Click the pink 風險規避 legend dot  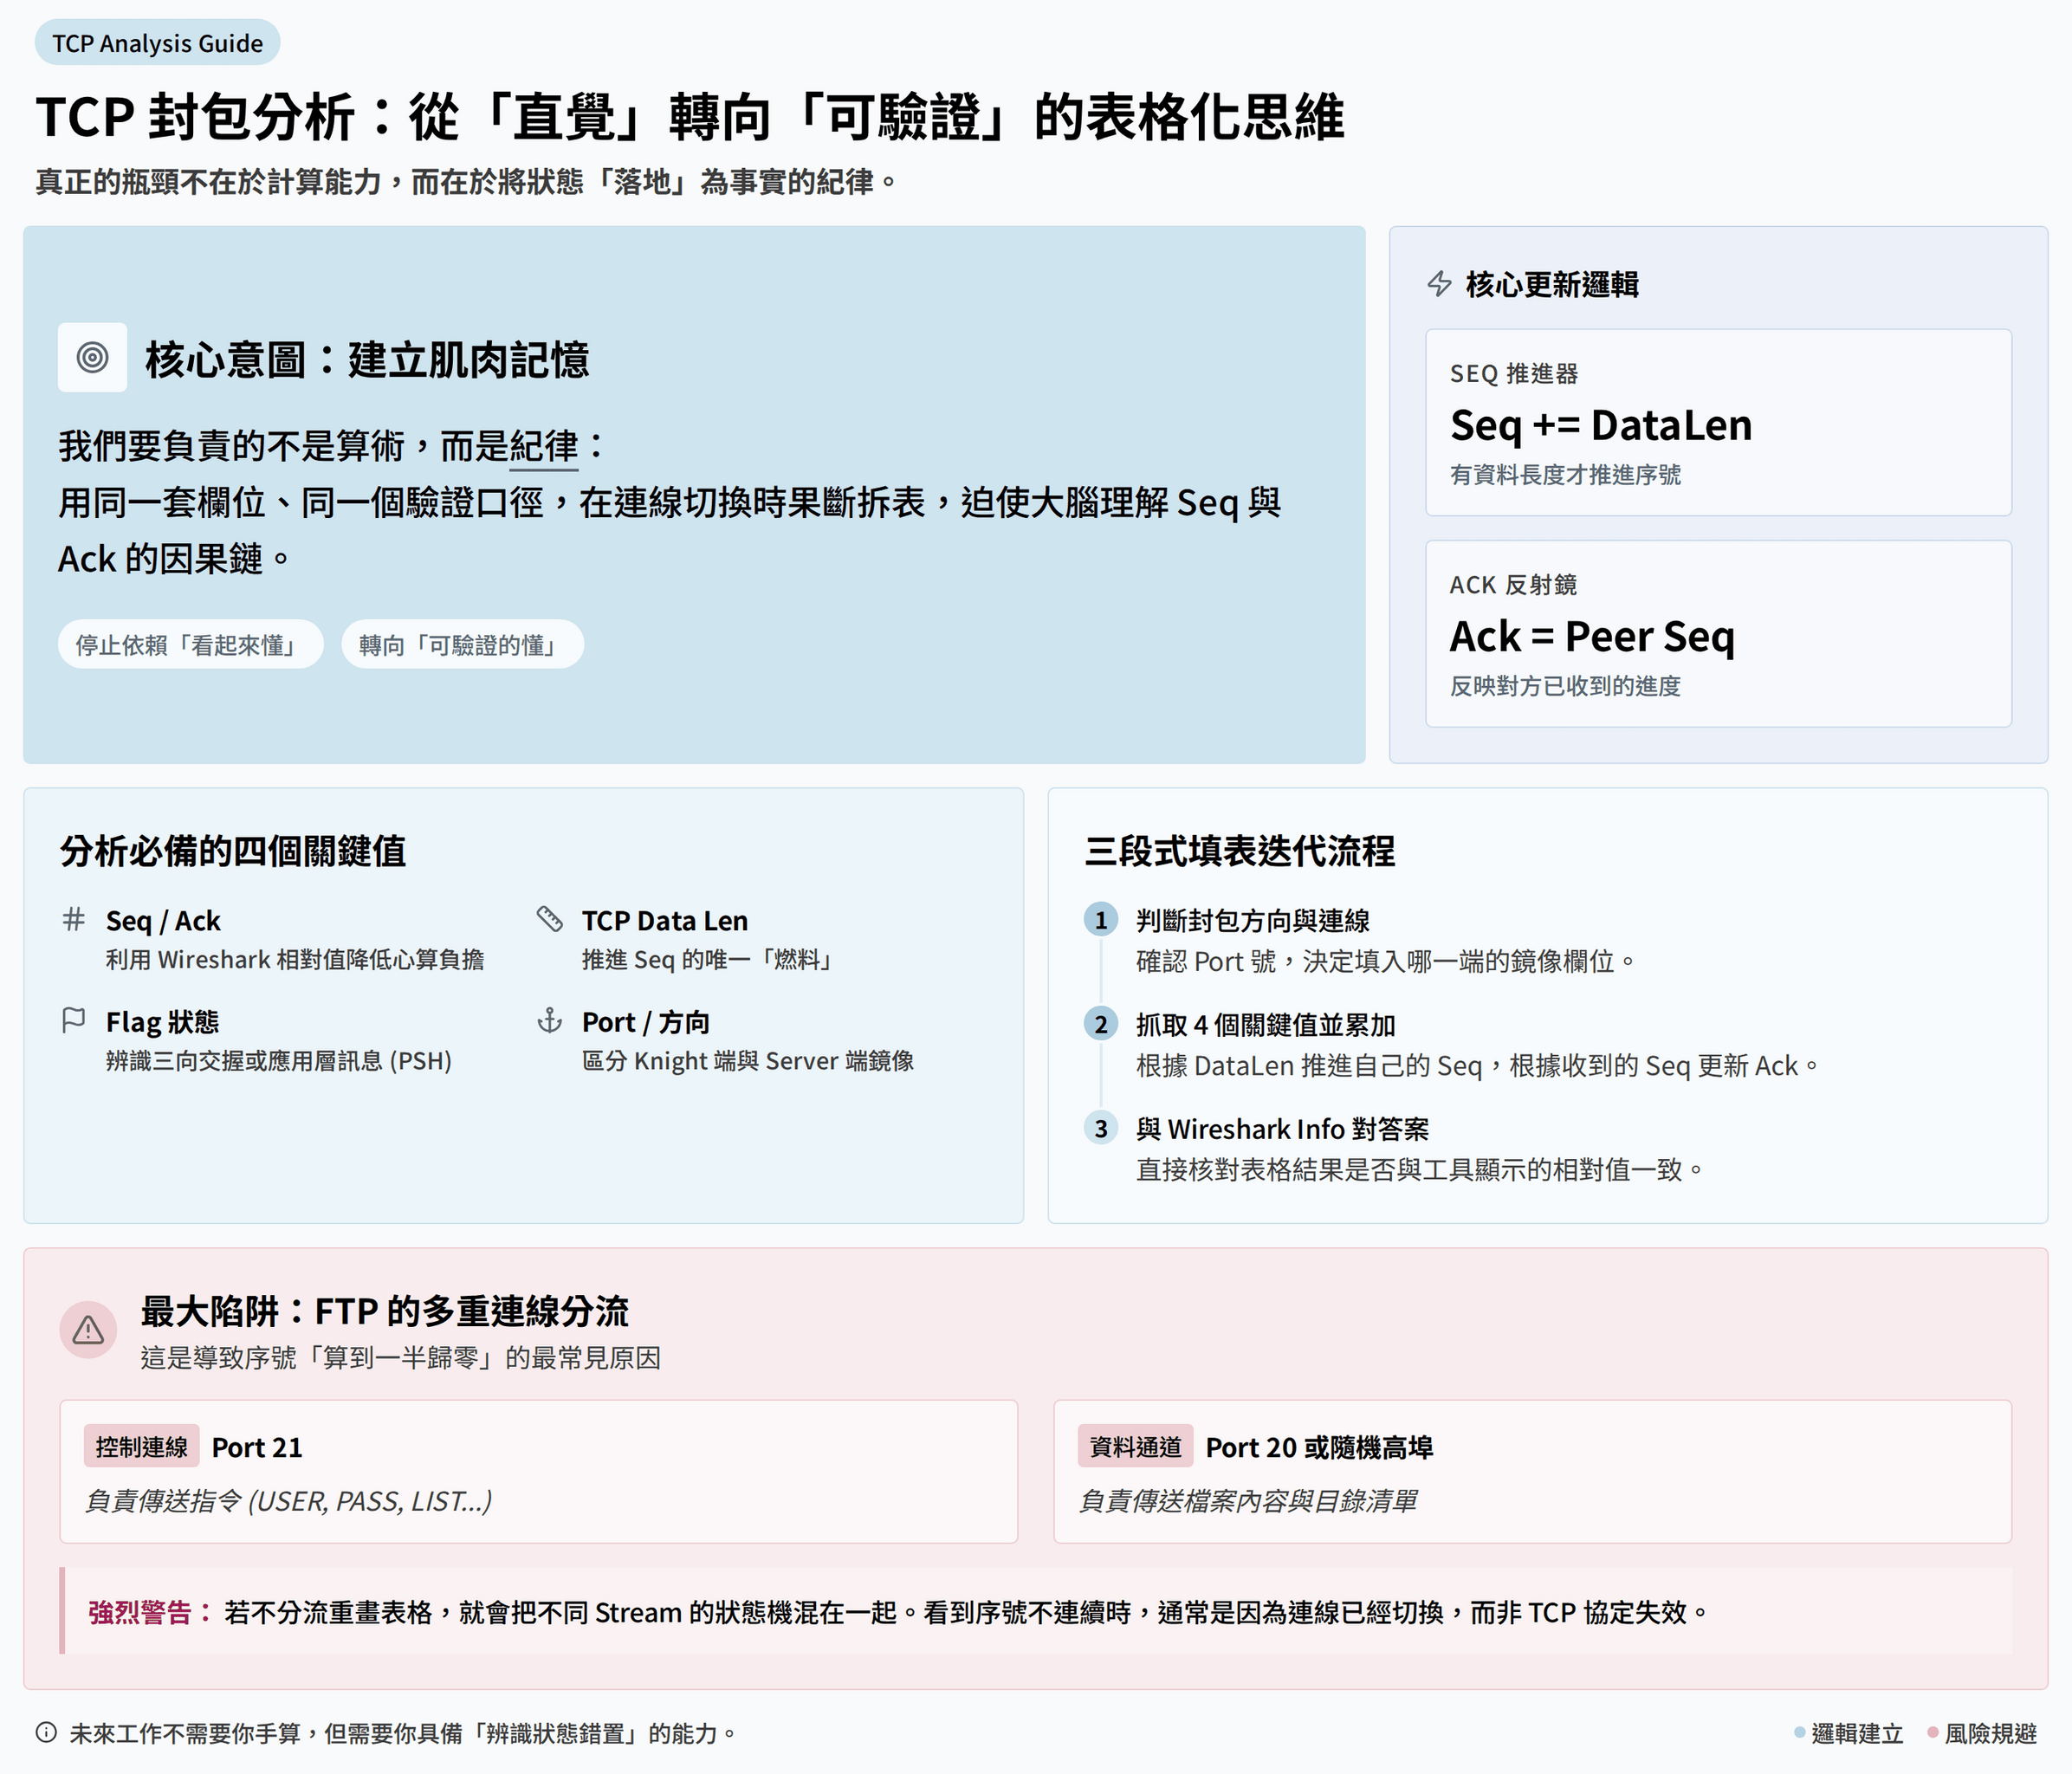coord(1932,1732)
